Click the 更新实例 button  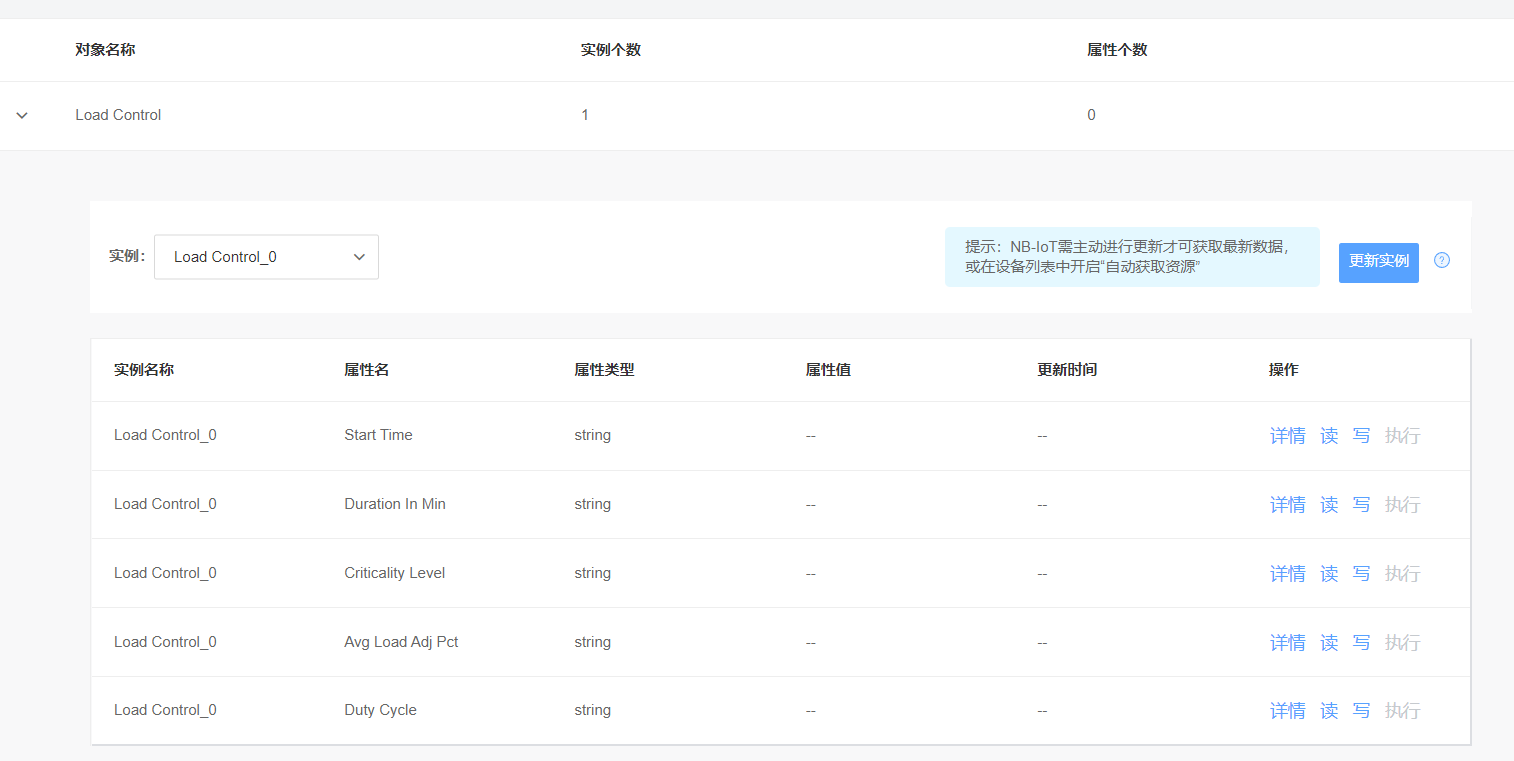1378,261
